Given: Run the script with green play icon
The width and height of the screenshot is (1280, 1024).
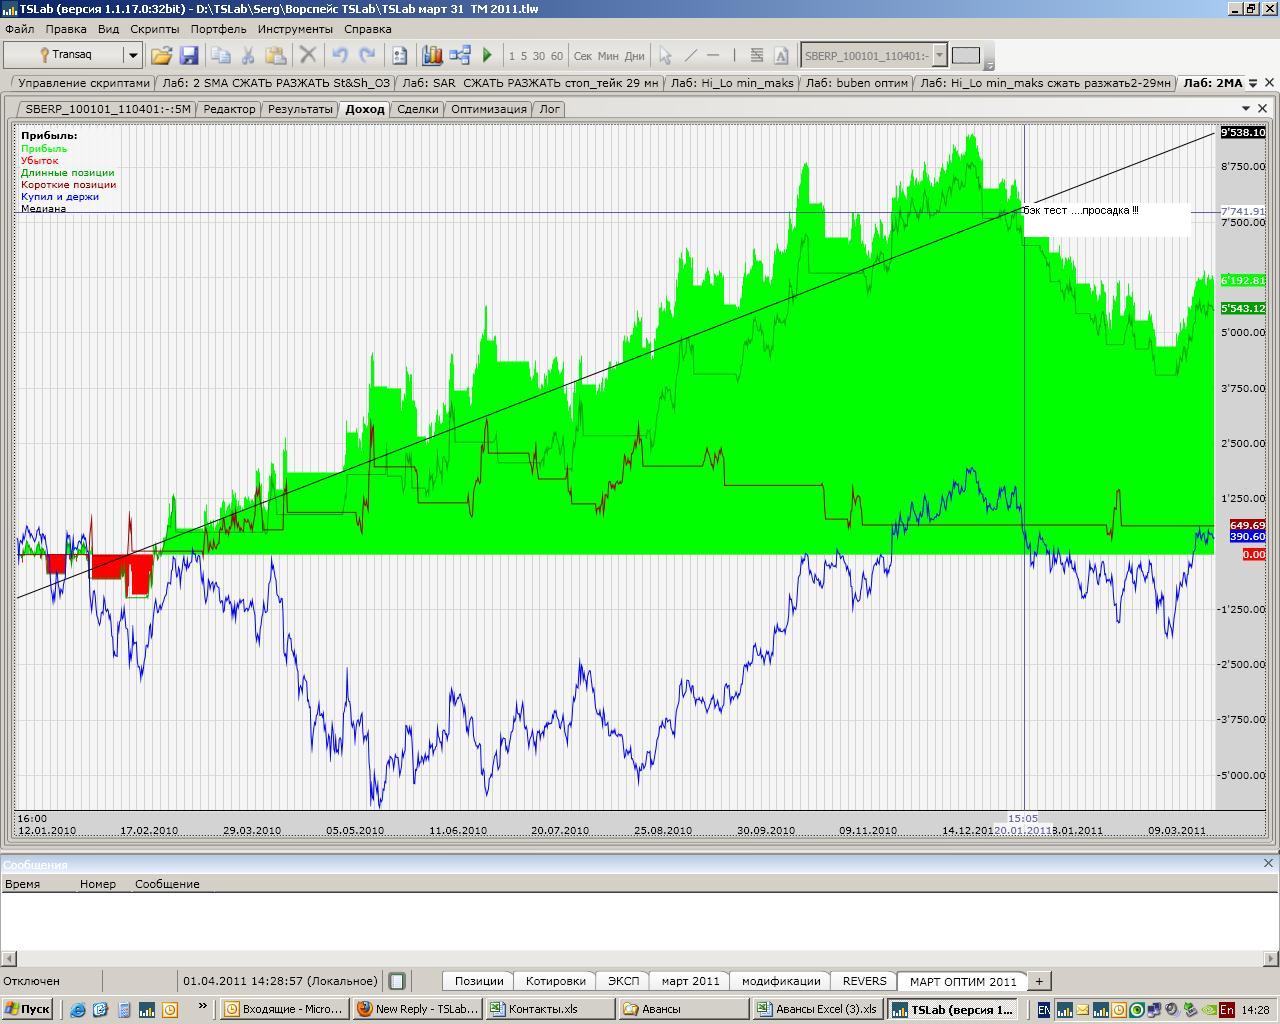Looking at the screenshot, I should [487, 56].
